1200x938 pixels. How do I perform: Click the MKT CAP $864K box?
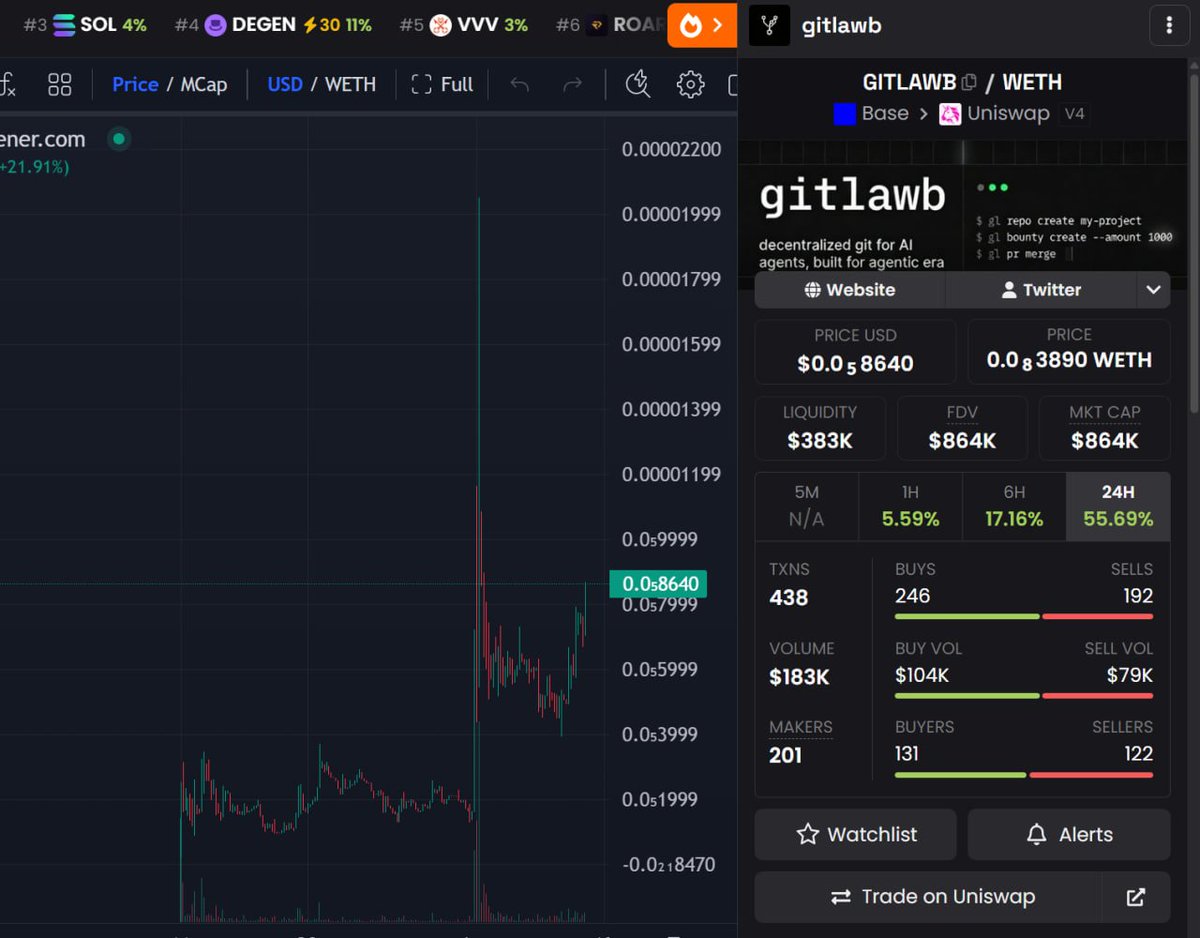click(1105, 428)
